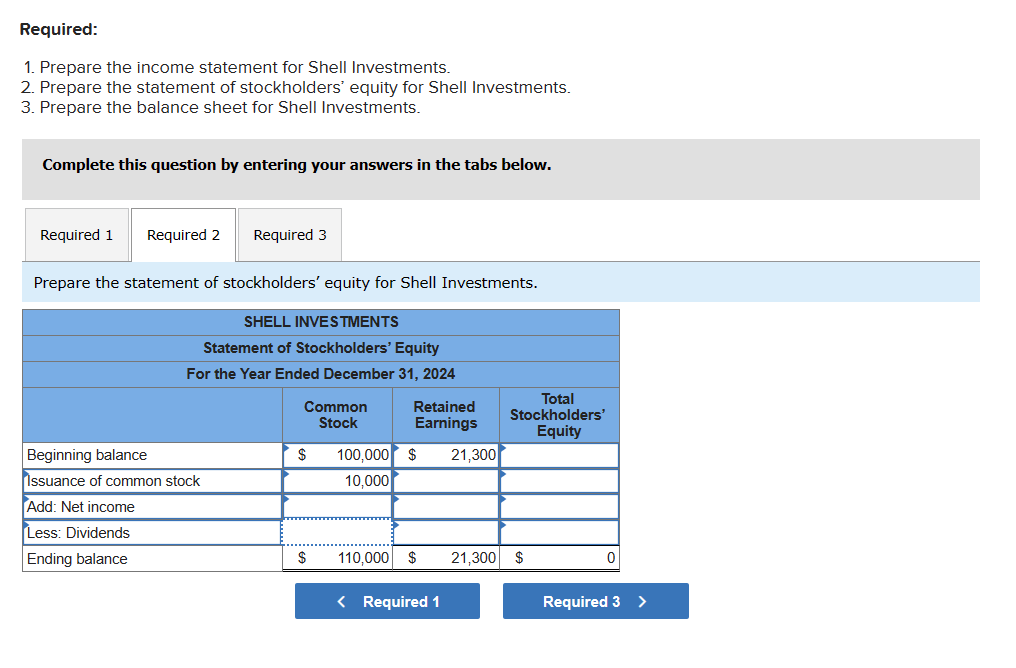The height and width of the screenshot is (668, 1016).
Task: Click the Dividends row Total Stockholders' Equity cell
Action: click(559, 532)
